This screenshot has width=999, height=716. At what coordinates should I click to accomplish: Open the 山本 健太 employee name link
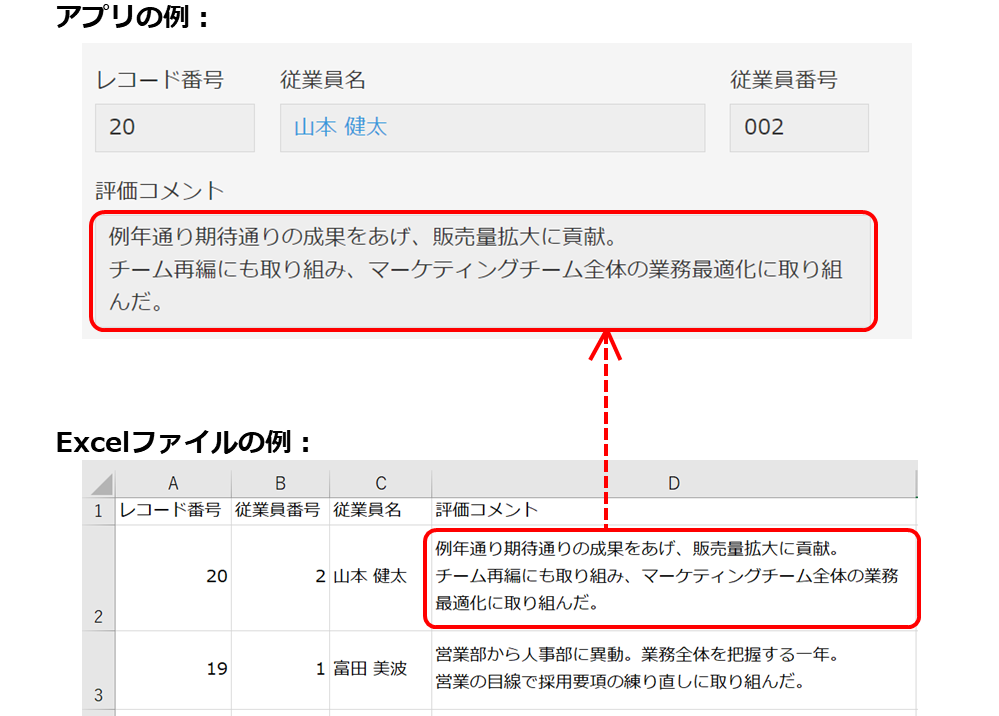tap(344, 128)
